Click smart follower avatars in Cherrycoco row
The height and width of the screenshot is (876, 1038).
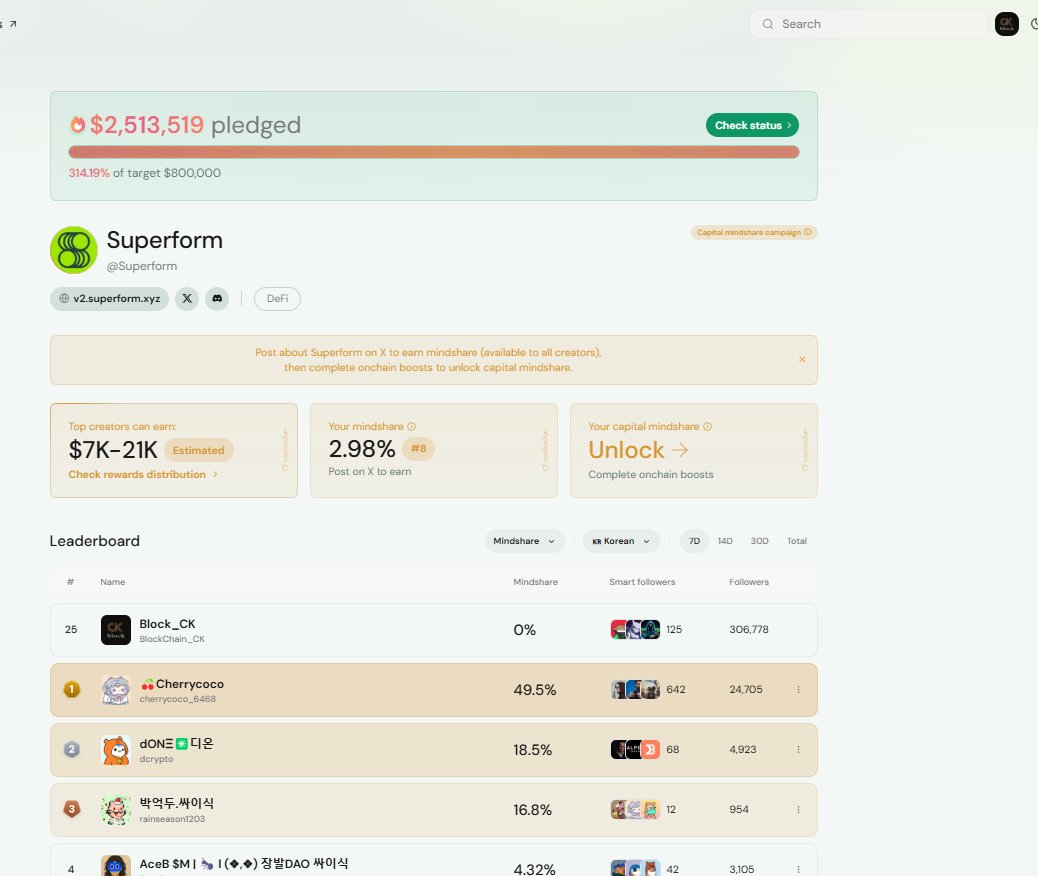[635, 689]
